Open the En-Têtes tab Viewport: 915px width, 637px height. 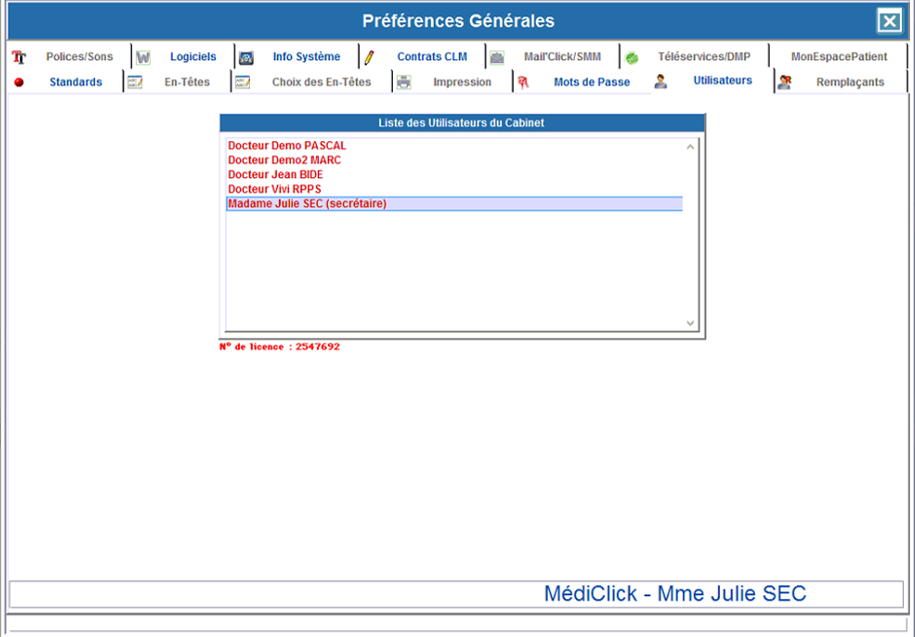tap(187, 82)
